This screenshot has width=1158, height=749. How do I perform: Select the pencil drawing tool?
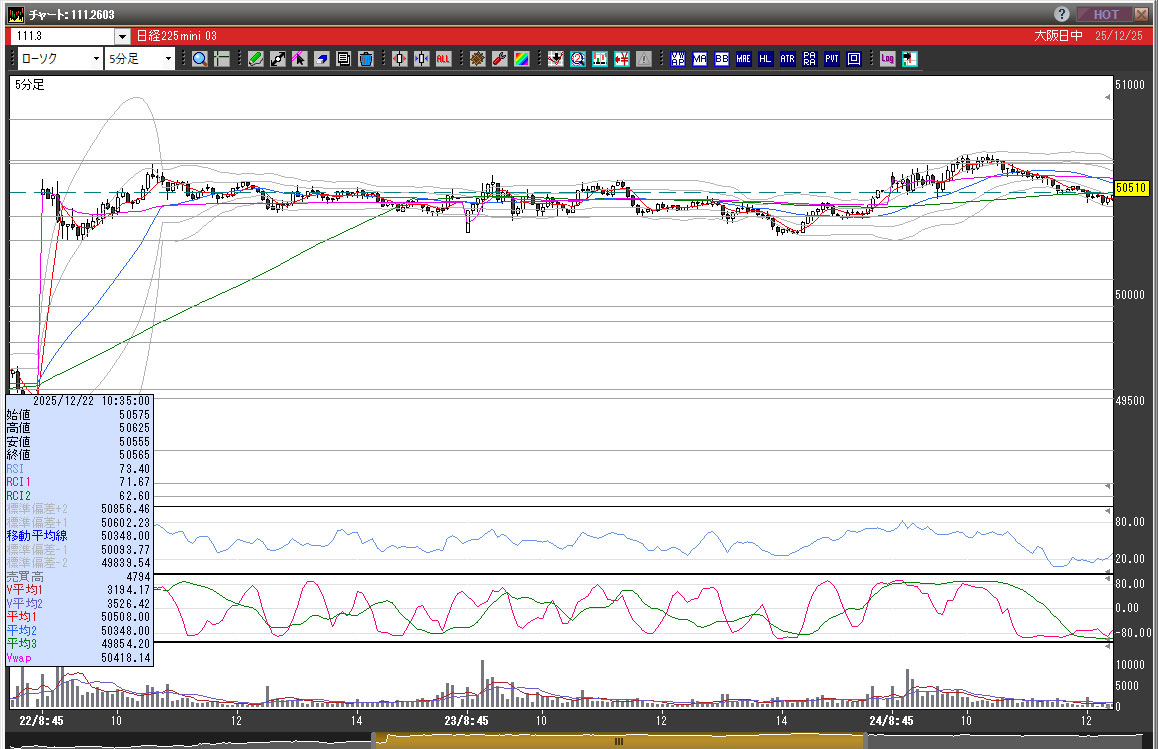[255, 59]
